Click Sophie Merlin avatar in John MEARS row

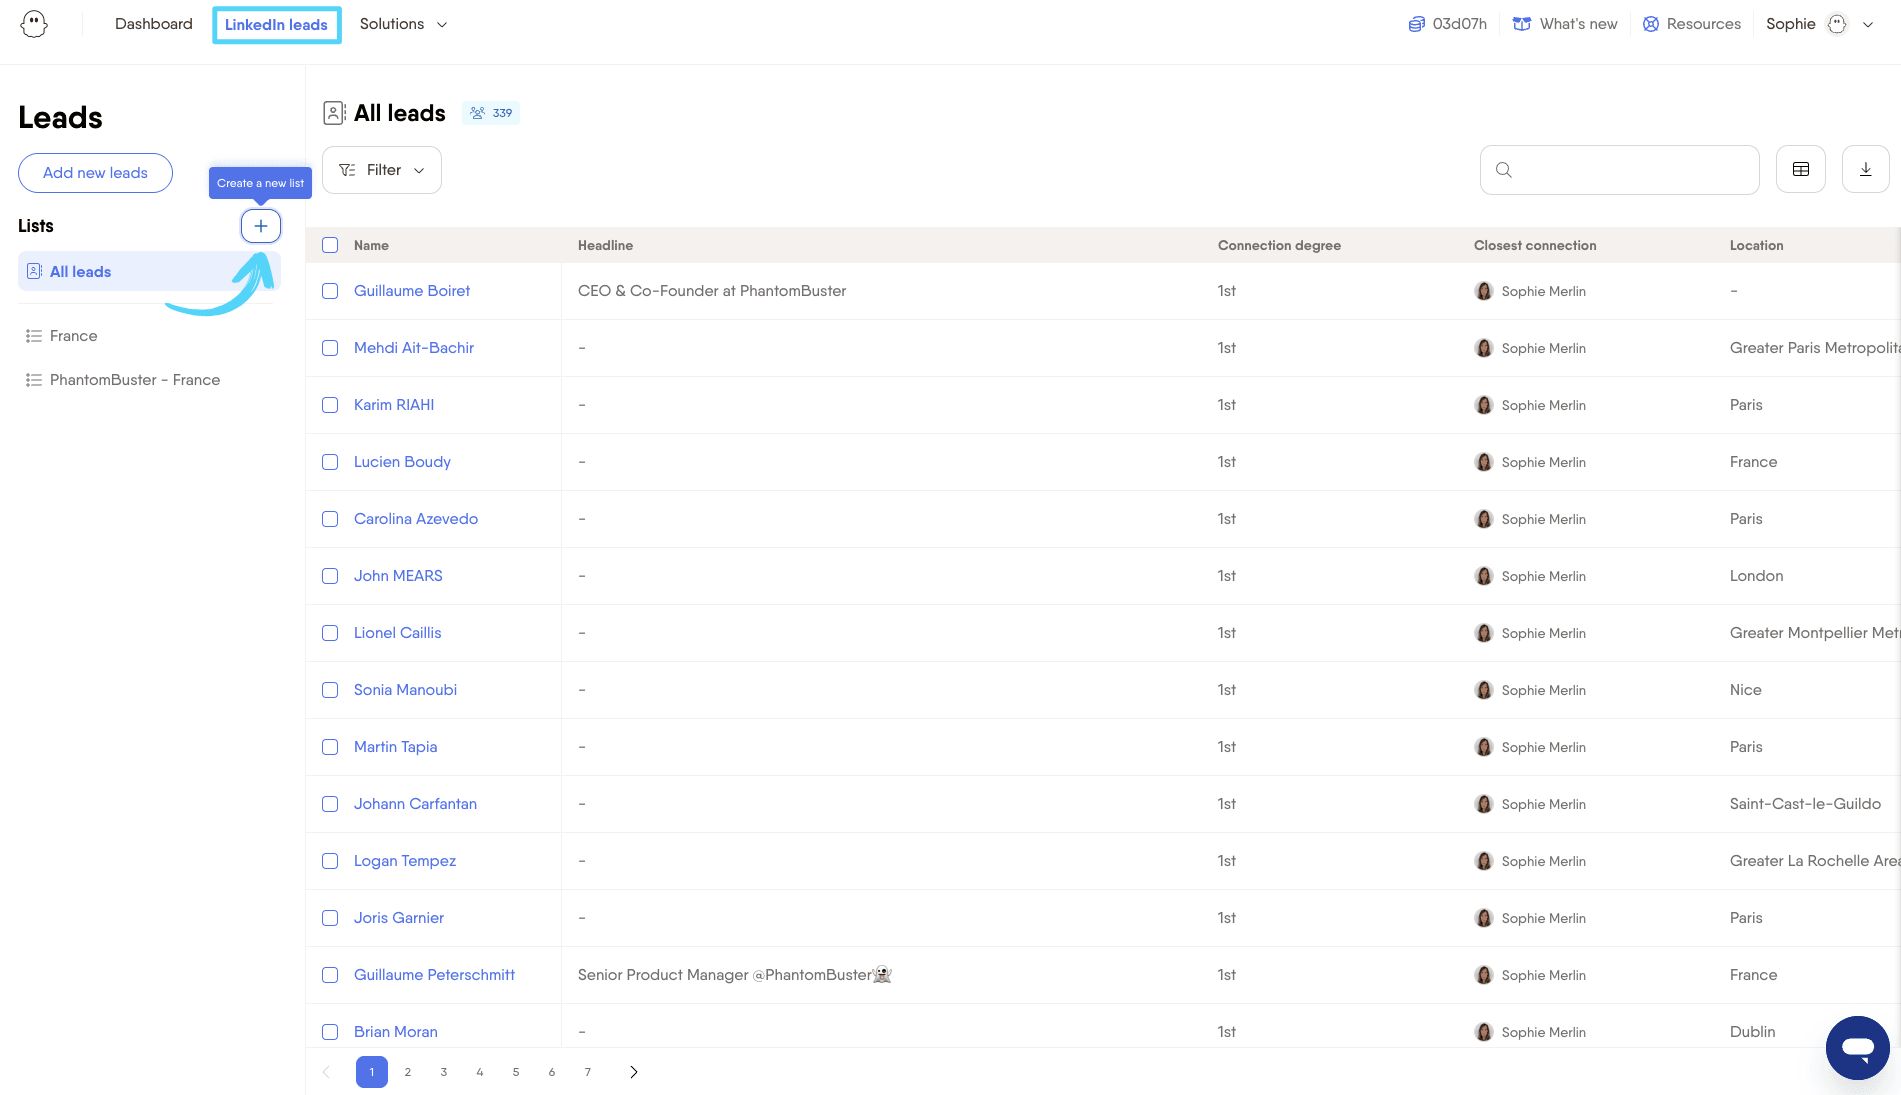click(1484, 576)
